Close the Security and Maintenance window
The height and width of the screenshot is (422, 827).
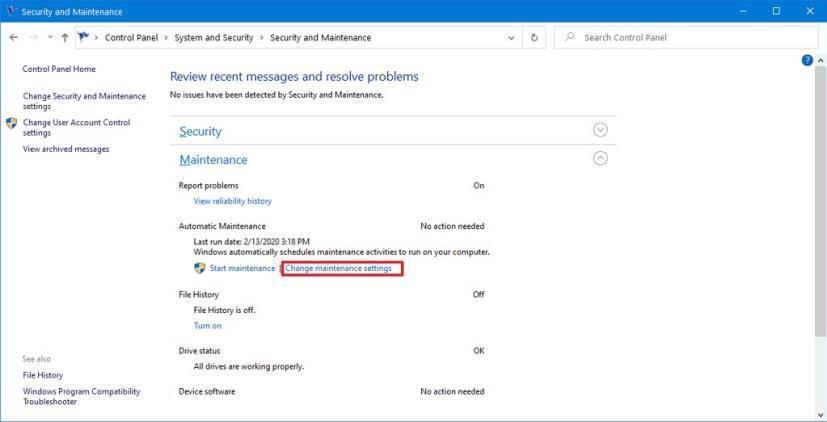810,11
